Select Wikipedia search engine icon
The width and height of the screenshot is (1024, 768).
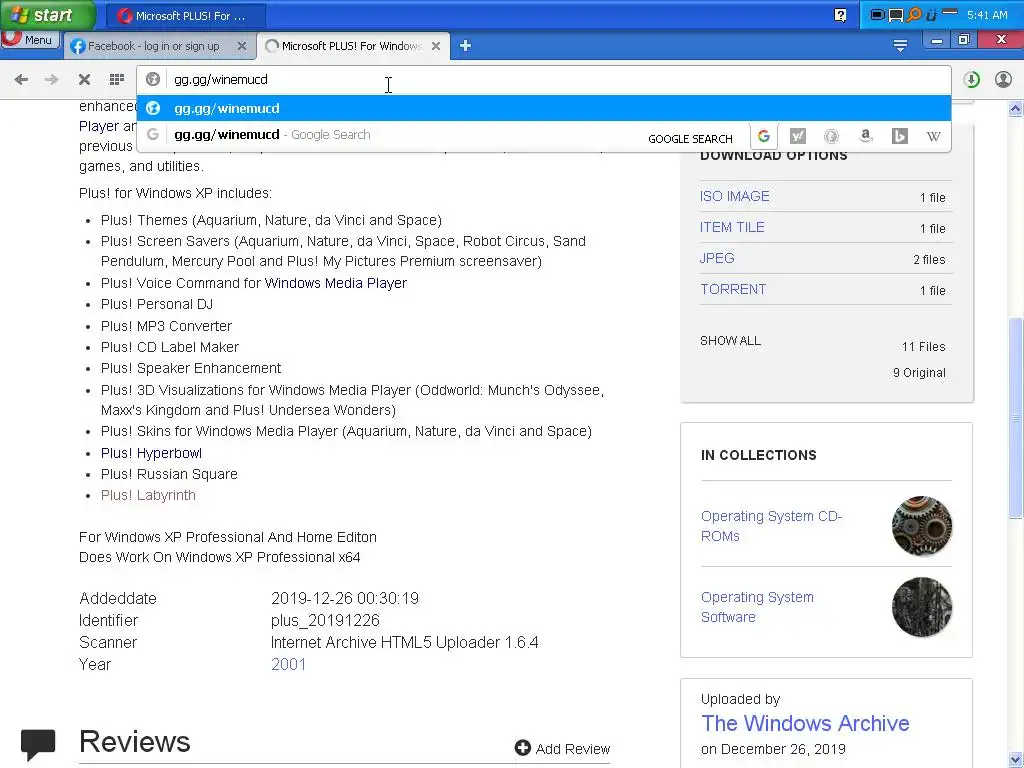[x=933, y=136]
